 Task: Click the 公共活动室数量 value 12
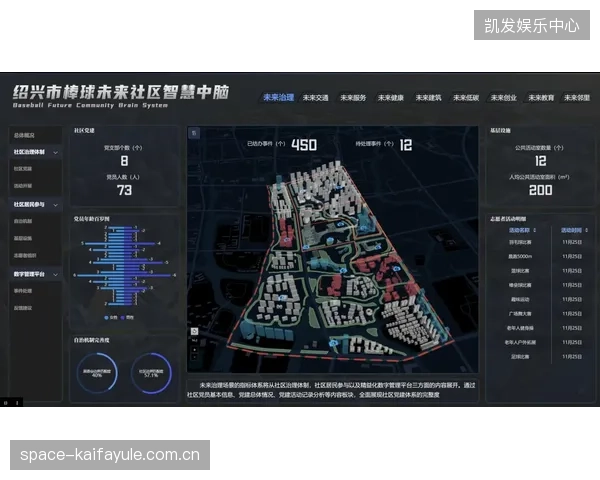pyautogui.click(x=541, y=161)
